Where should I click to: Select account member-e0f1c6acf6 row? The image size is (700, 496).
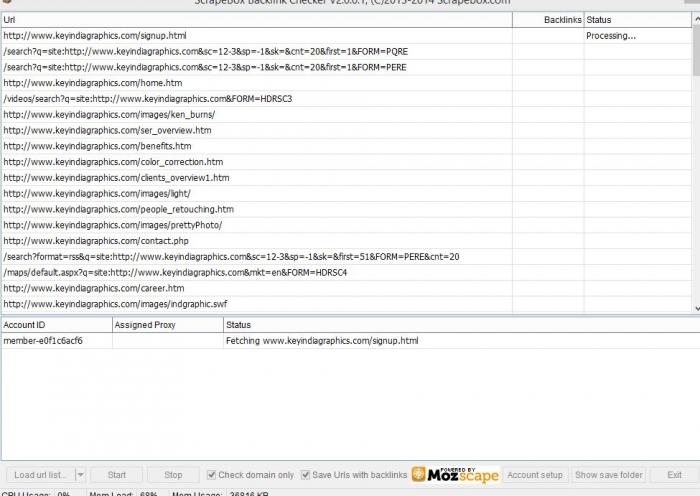point(350,341)
